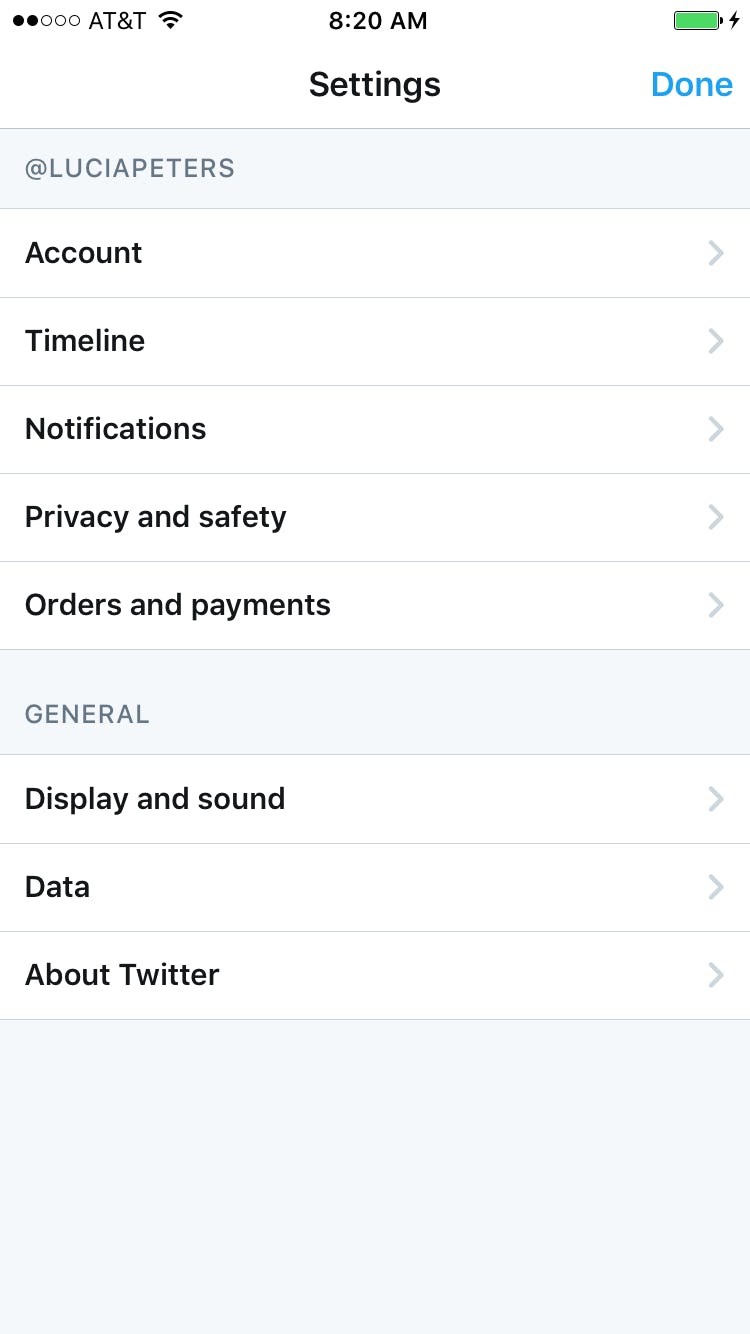The image size is (750, 1334).
Task: Tap the GENERAL section header
Action: 87,714
